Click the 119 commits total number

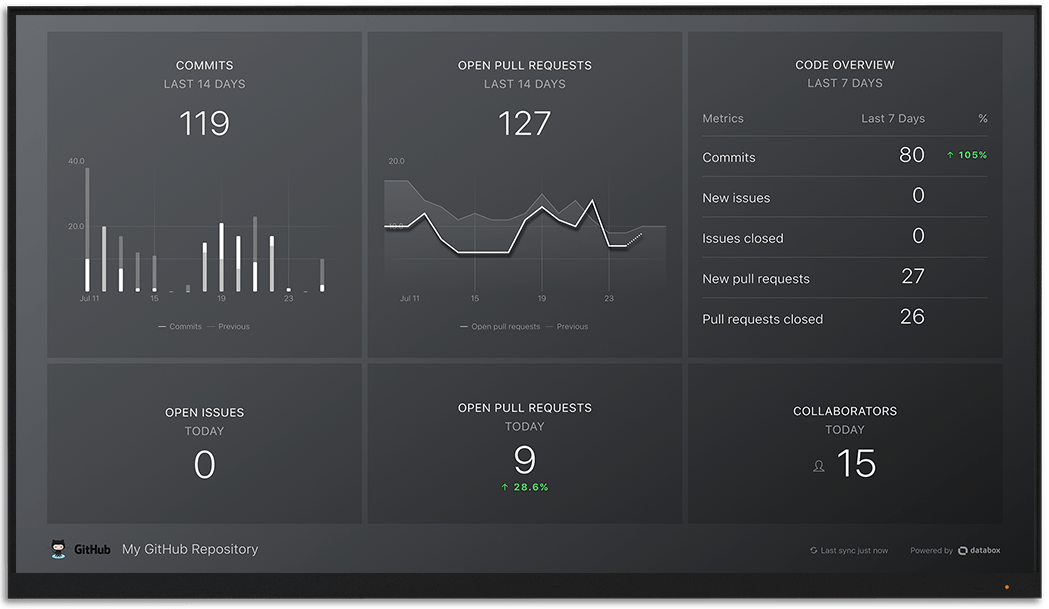pyautogui.click(x=204, y=124)
